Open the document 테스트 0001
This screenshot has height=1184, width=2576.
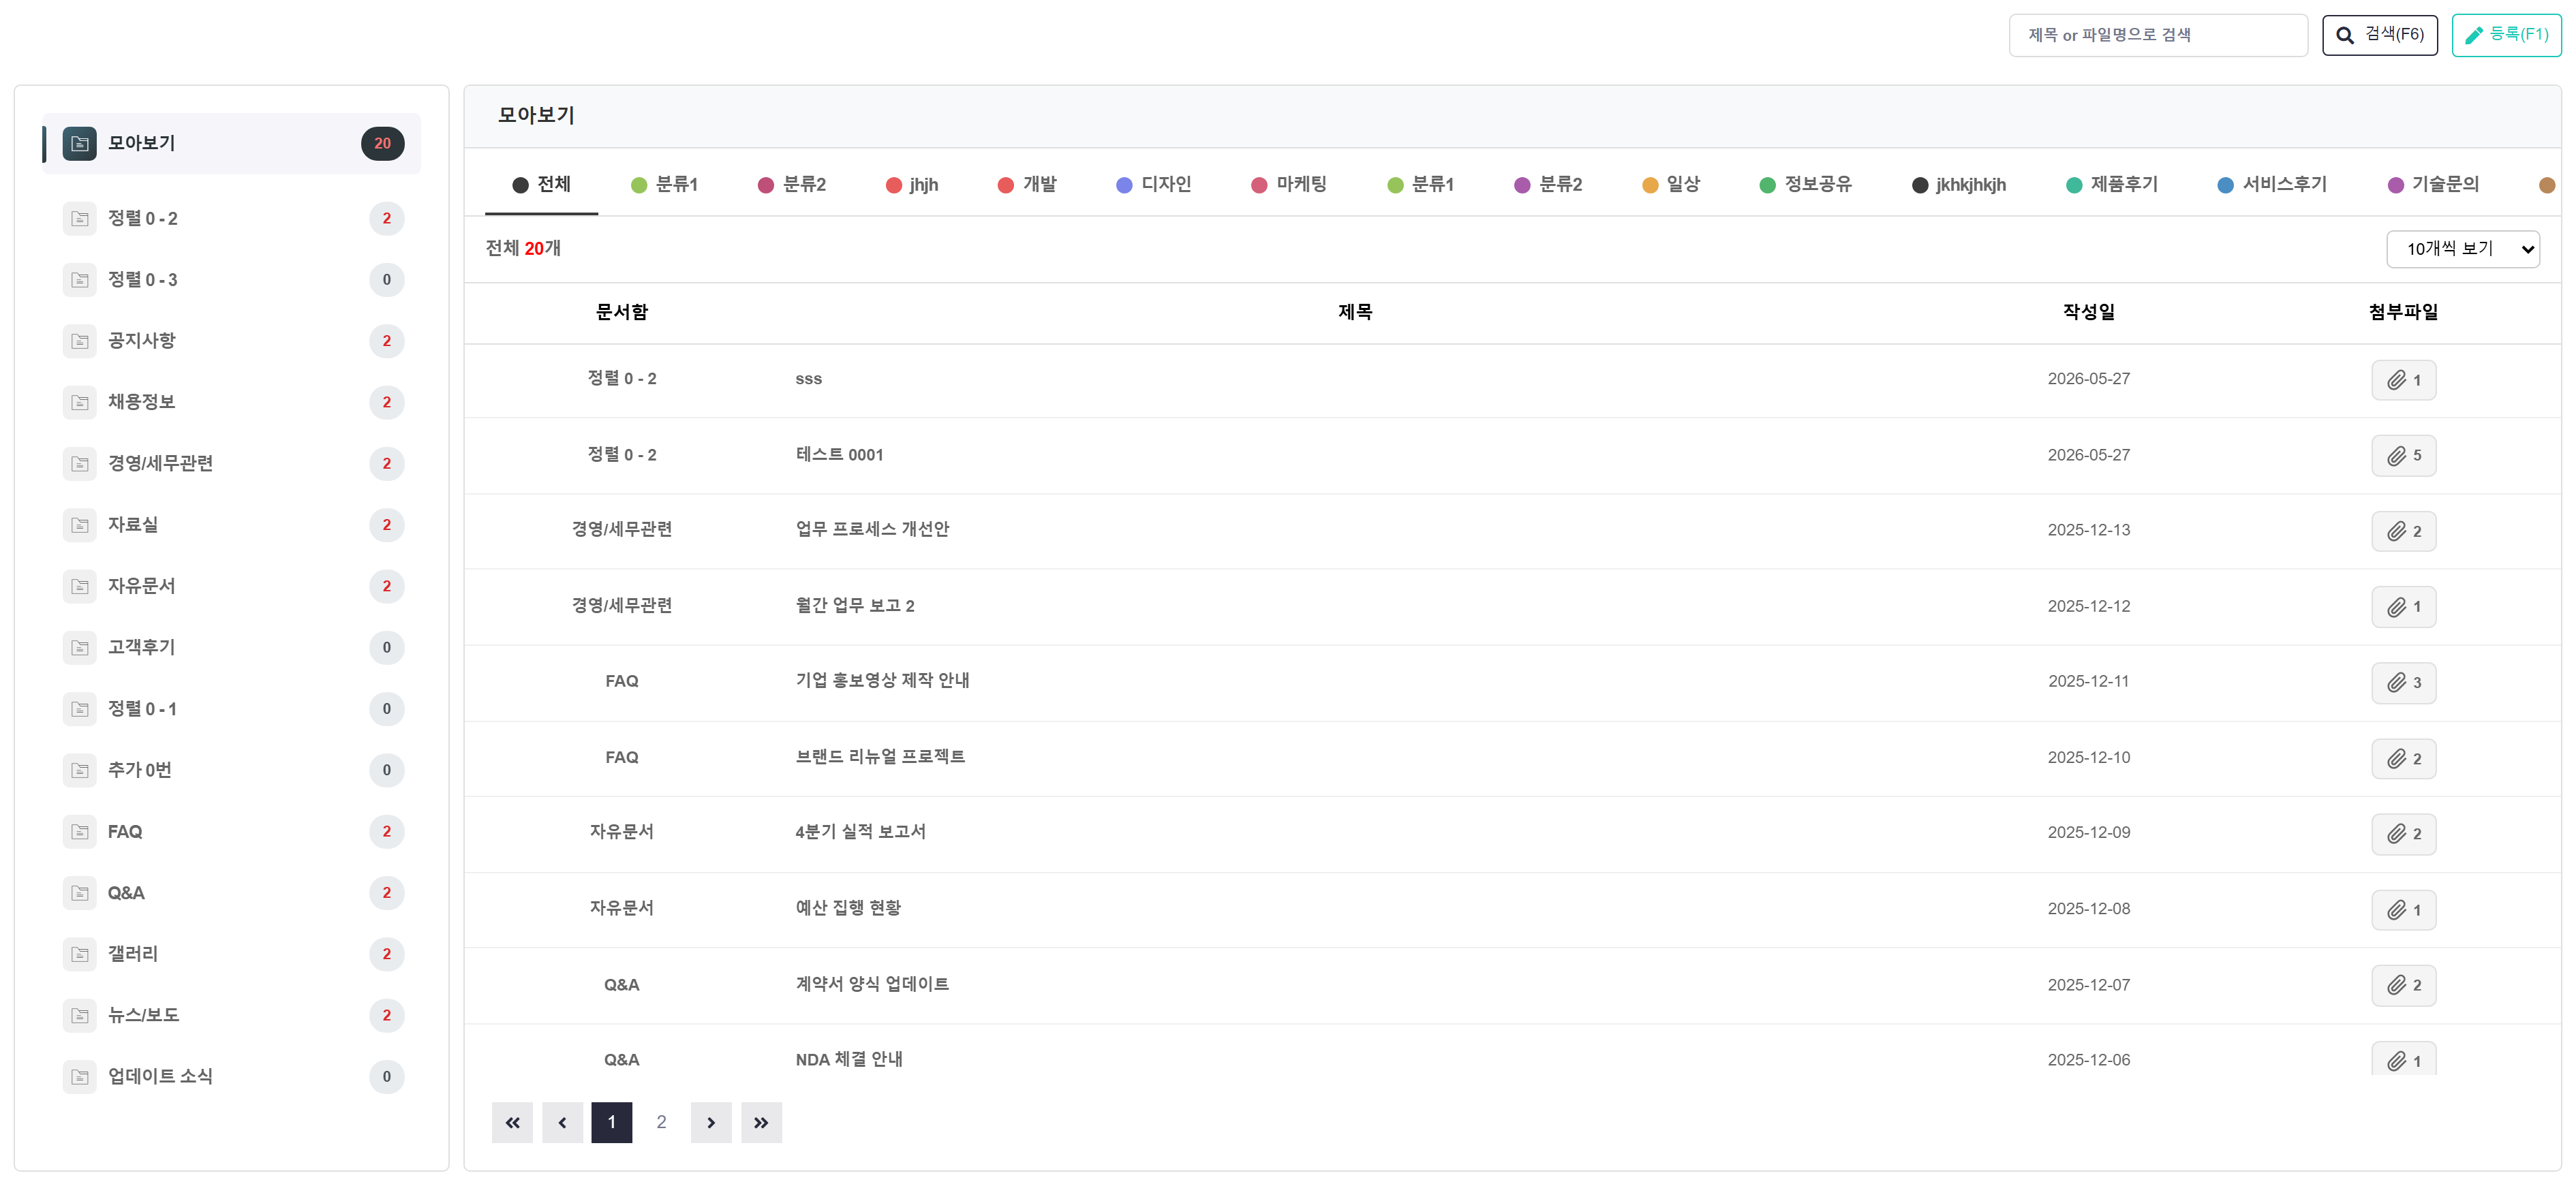click(x=839, y=455)
